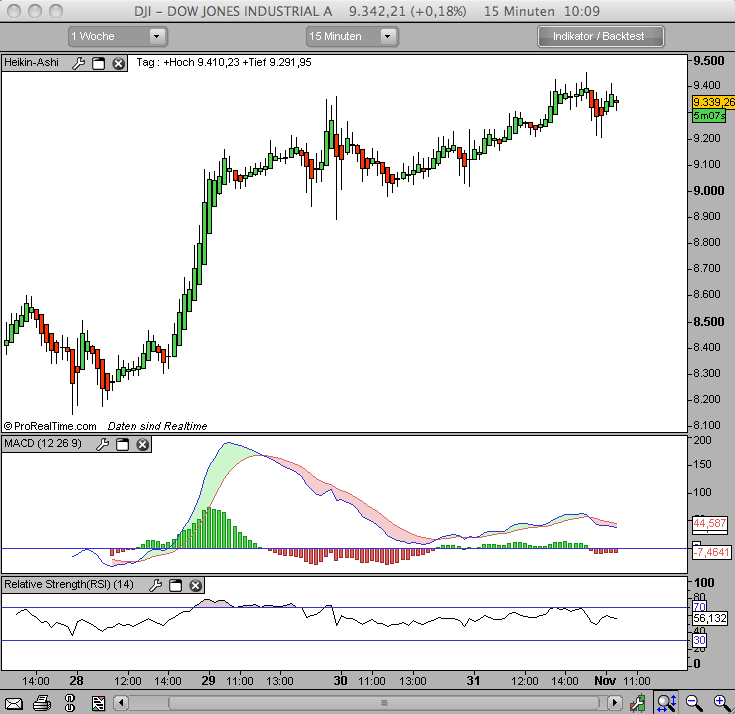Image resolution: width=735 pixels, height=714 pixels.
Task: Click the 9.500 price axis label
Action: point(709,61)
